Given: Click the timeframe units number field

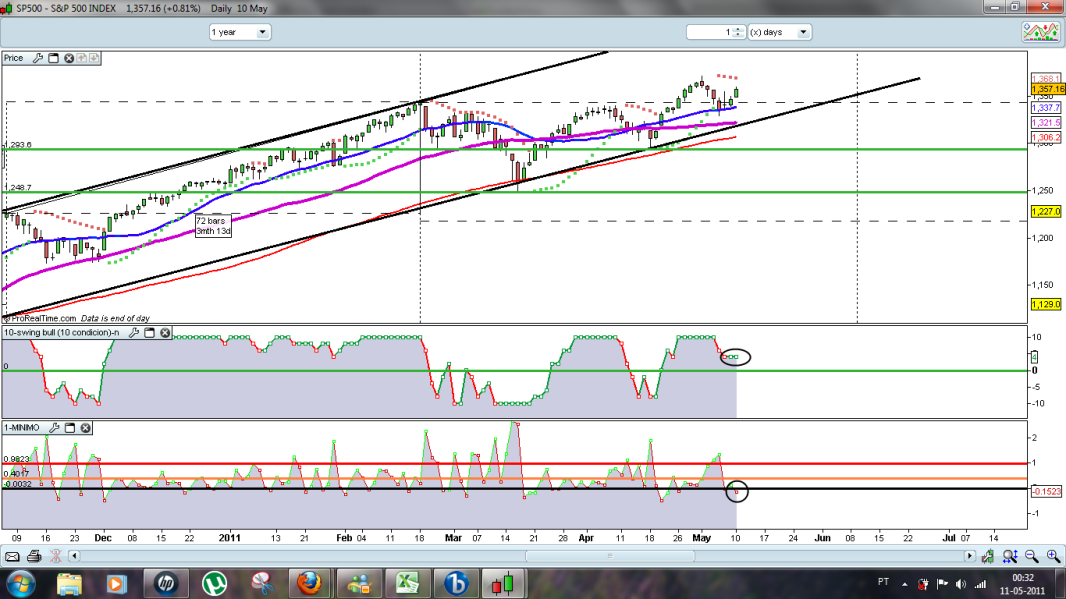Looking at the screenshot, I should (710, 32).
